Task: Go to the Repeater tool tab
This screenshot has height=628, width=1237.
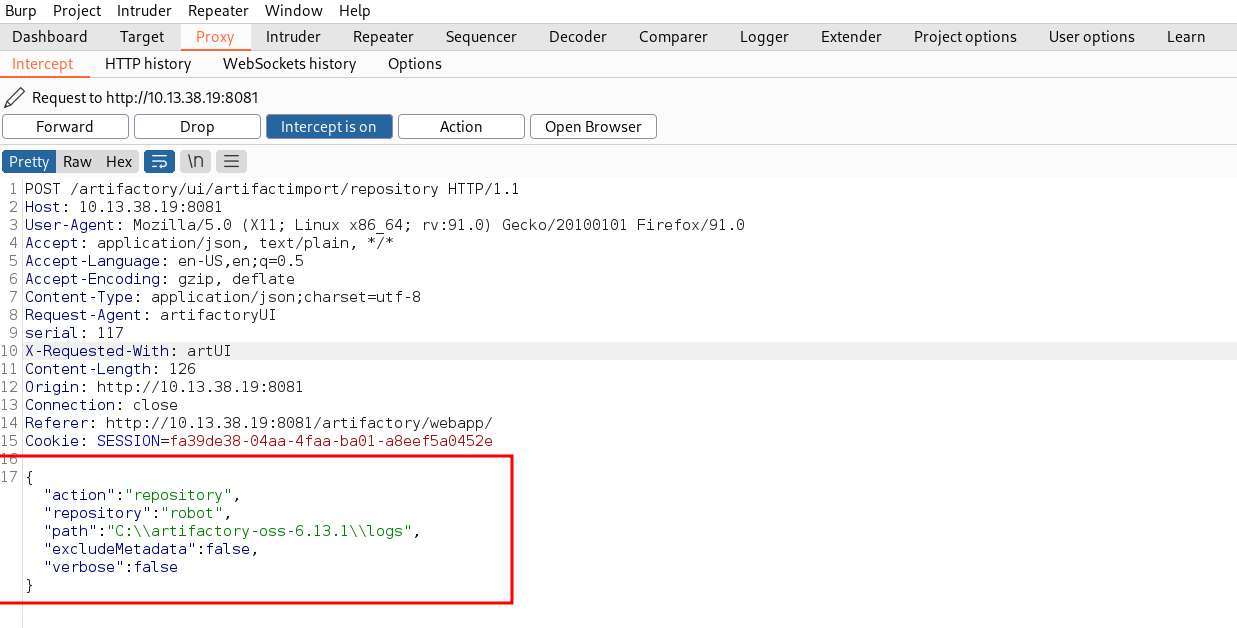Action: (x=383, y=37)
